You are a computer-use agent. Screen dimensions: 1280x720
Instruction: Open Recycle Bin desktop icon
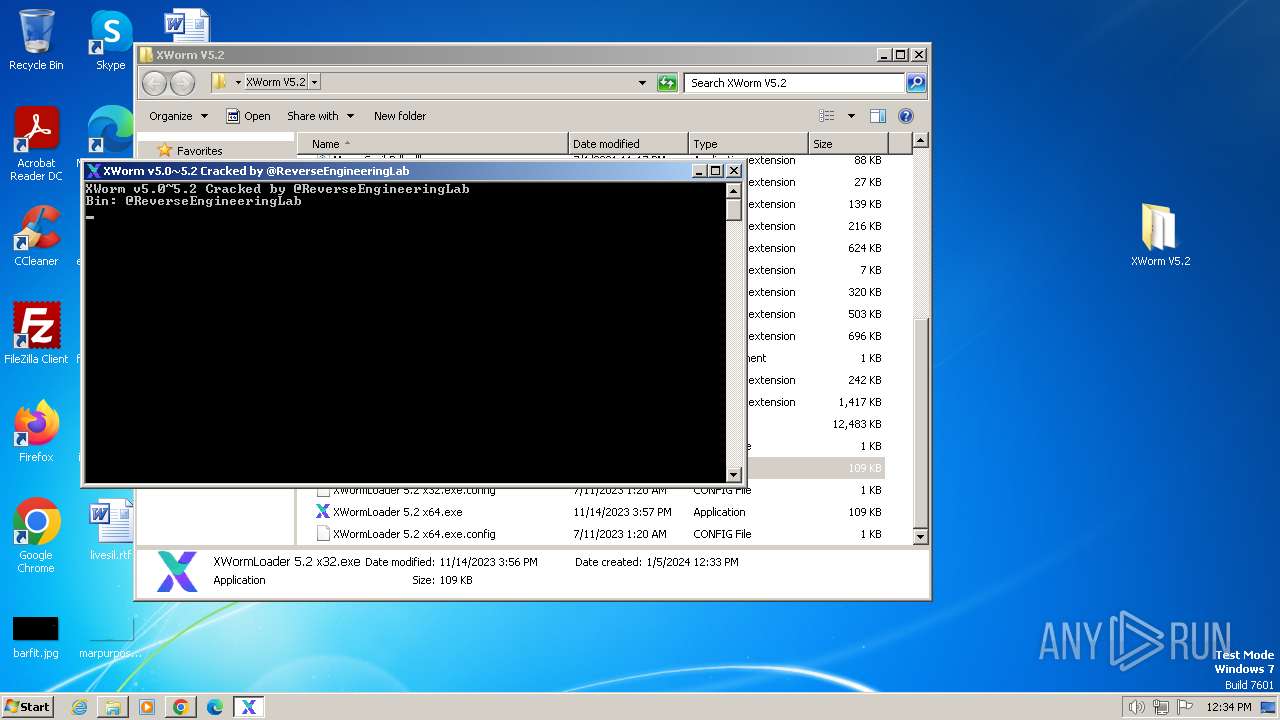[x=36, y=40]
